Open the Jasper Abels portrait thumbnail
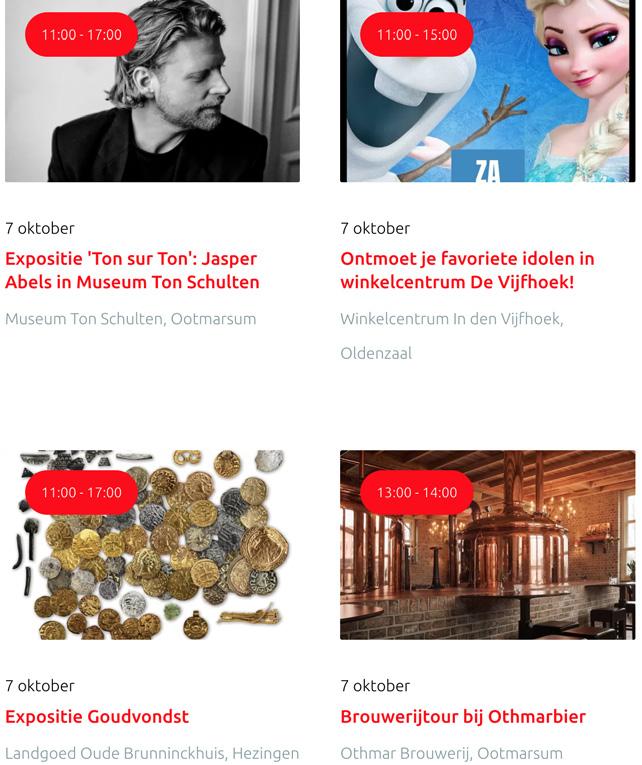The width and height of the screenshot is (642, 765). click(152, 91)
